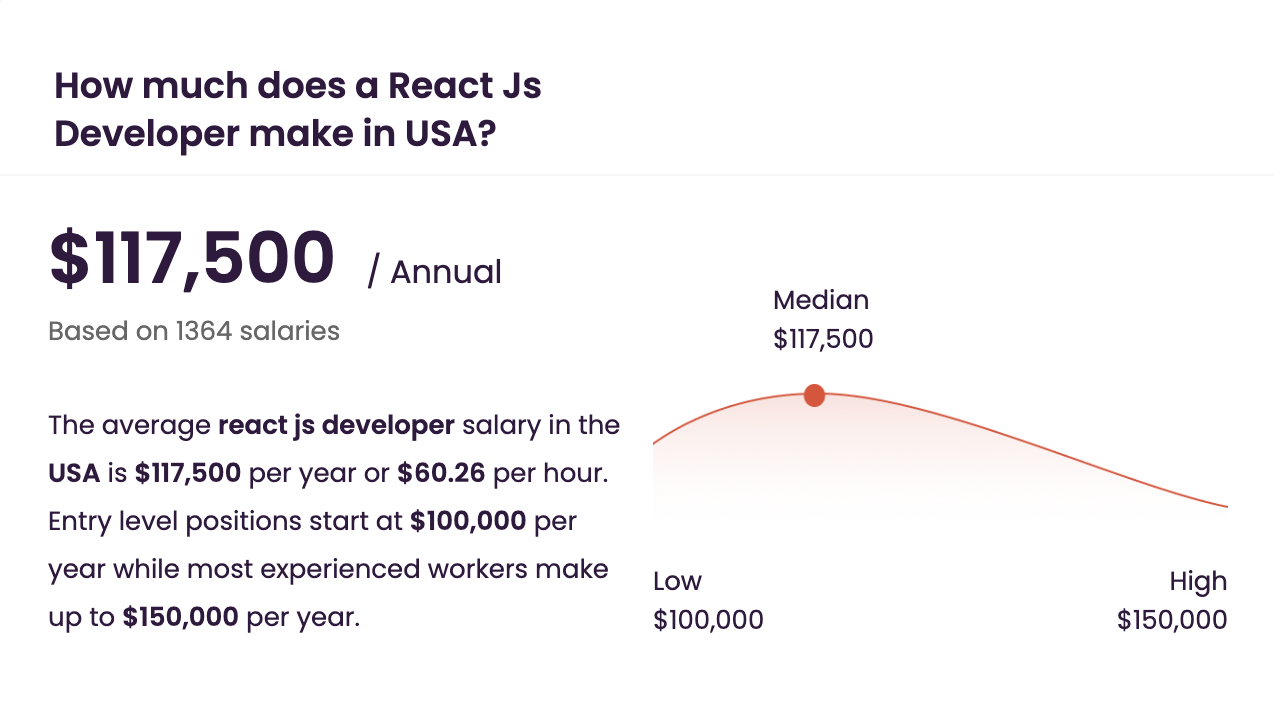Click the $150,000 value under High
The image size is (1274, 702).
tap(1172, 620)
